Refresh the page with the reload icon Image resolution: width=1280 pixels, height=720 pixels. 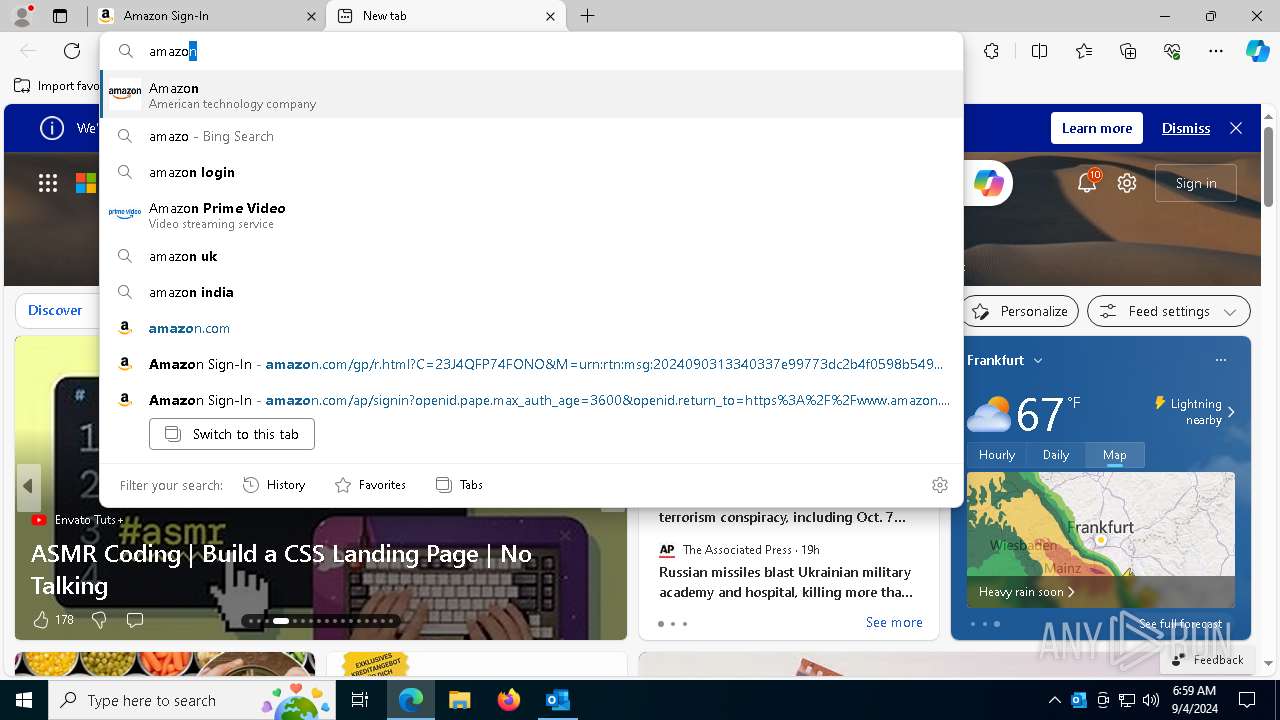(x=72, y=51)
